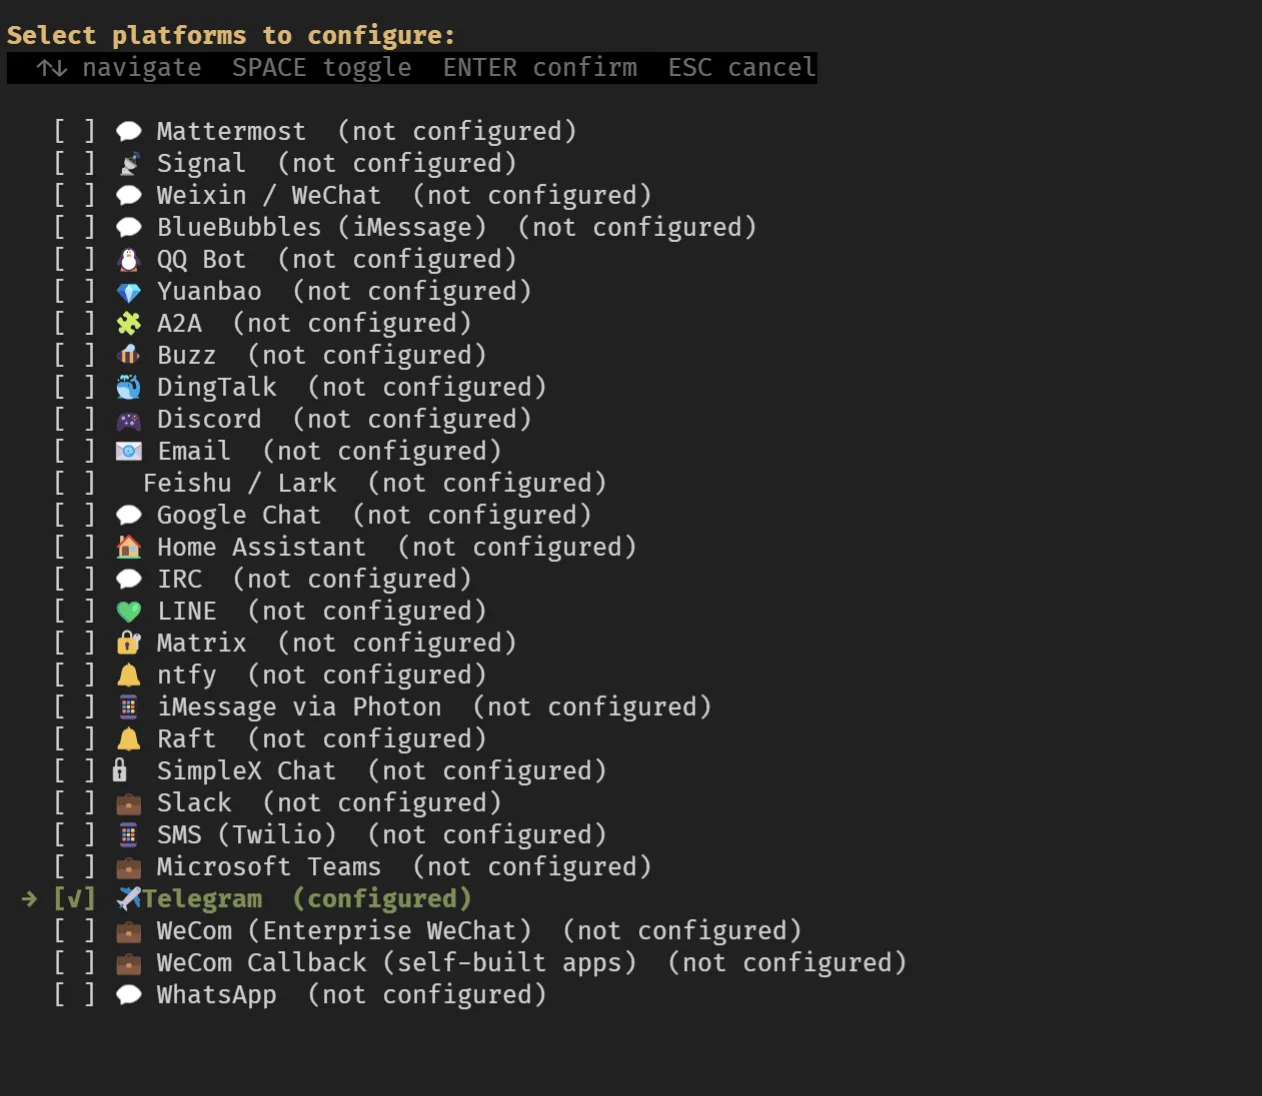The image size is (1262, 1096).
Task: Click the bell icon next to ntfy
Action: point(129,676)
